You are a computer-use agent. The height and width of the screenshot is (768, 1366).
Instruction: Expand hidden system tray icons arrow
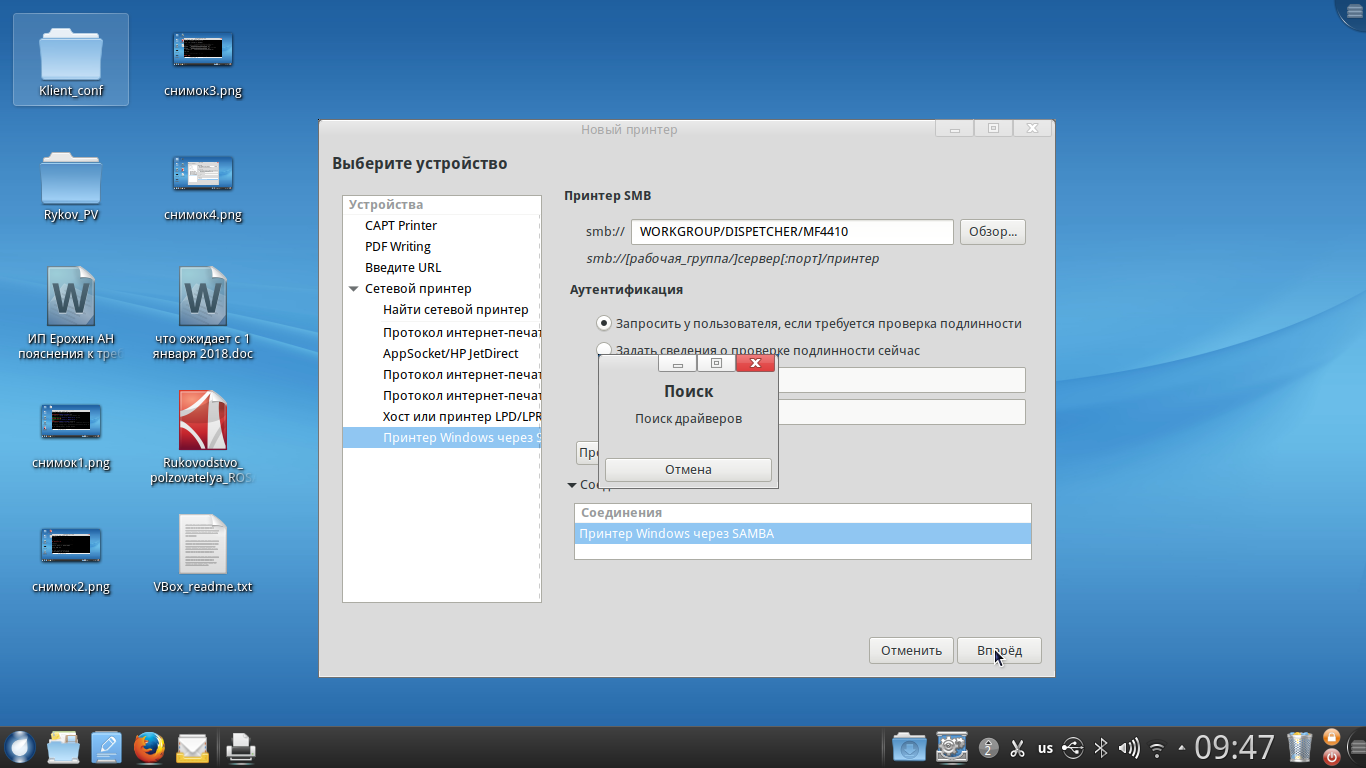point(1182,748)
